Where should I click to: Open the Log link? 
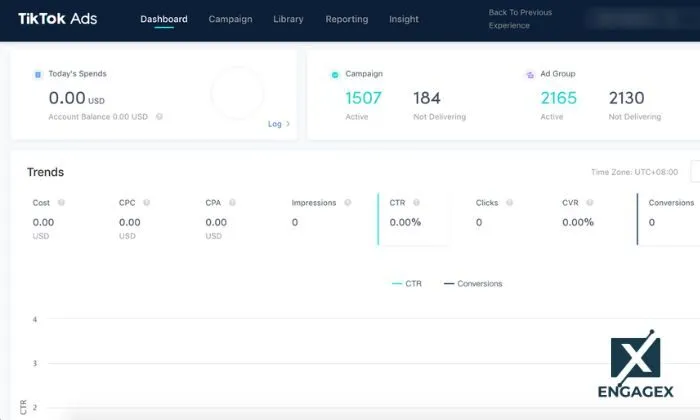(278, 124)
